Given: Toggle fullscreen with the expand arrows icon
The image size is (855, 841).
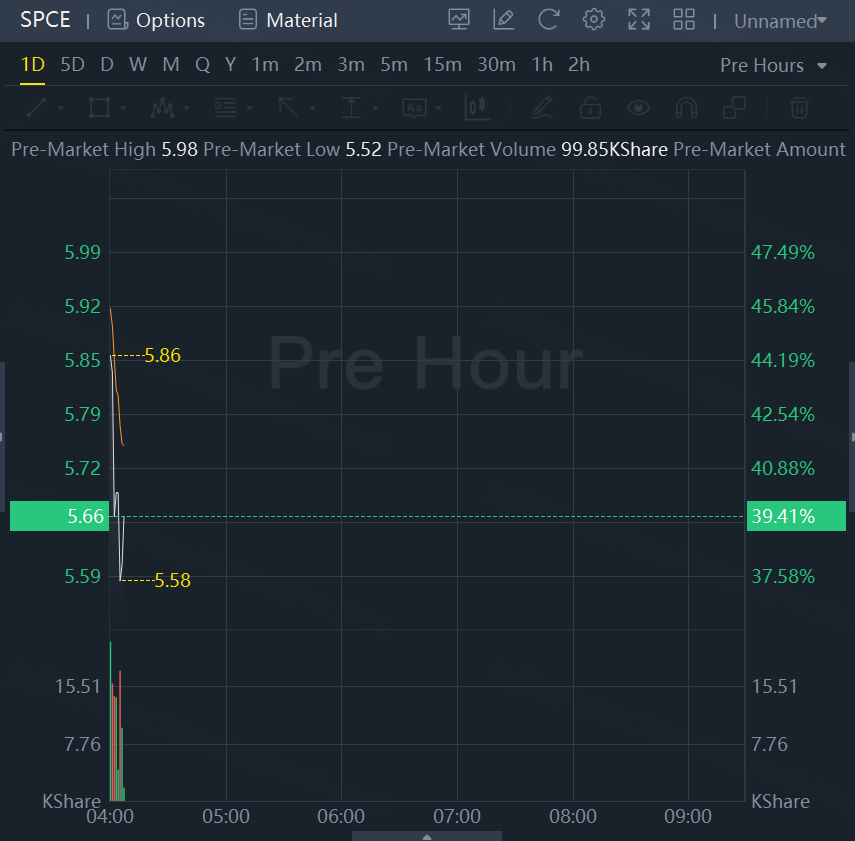Looking at the screenshot, I should [x=639, y=20].
